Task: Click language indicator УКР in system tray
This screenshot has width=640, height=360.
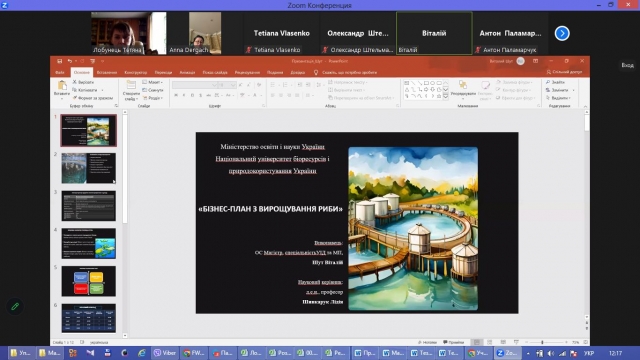Action: point(589,353)
